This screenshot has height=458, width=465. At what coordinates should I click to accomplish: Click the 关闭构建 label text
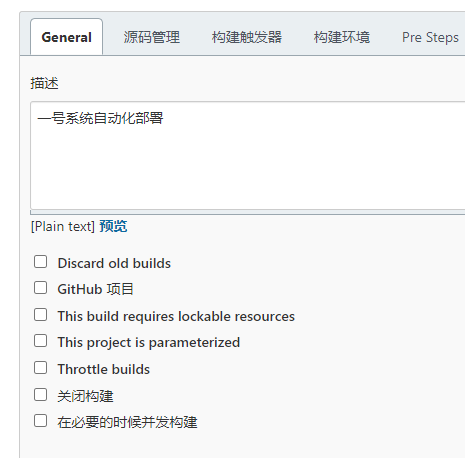click(x=85, y=396)
